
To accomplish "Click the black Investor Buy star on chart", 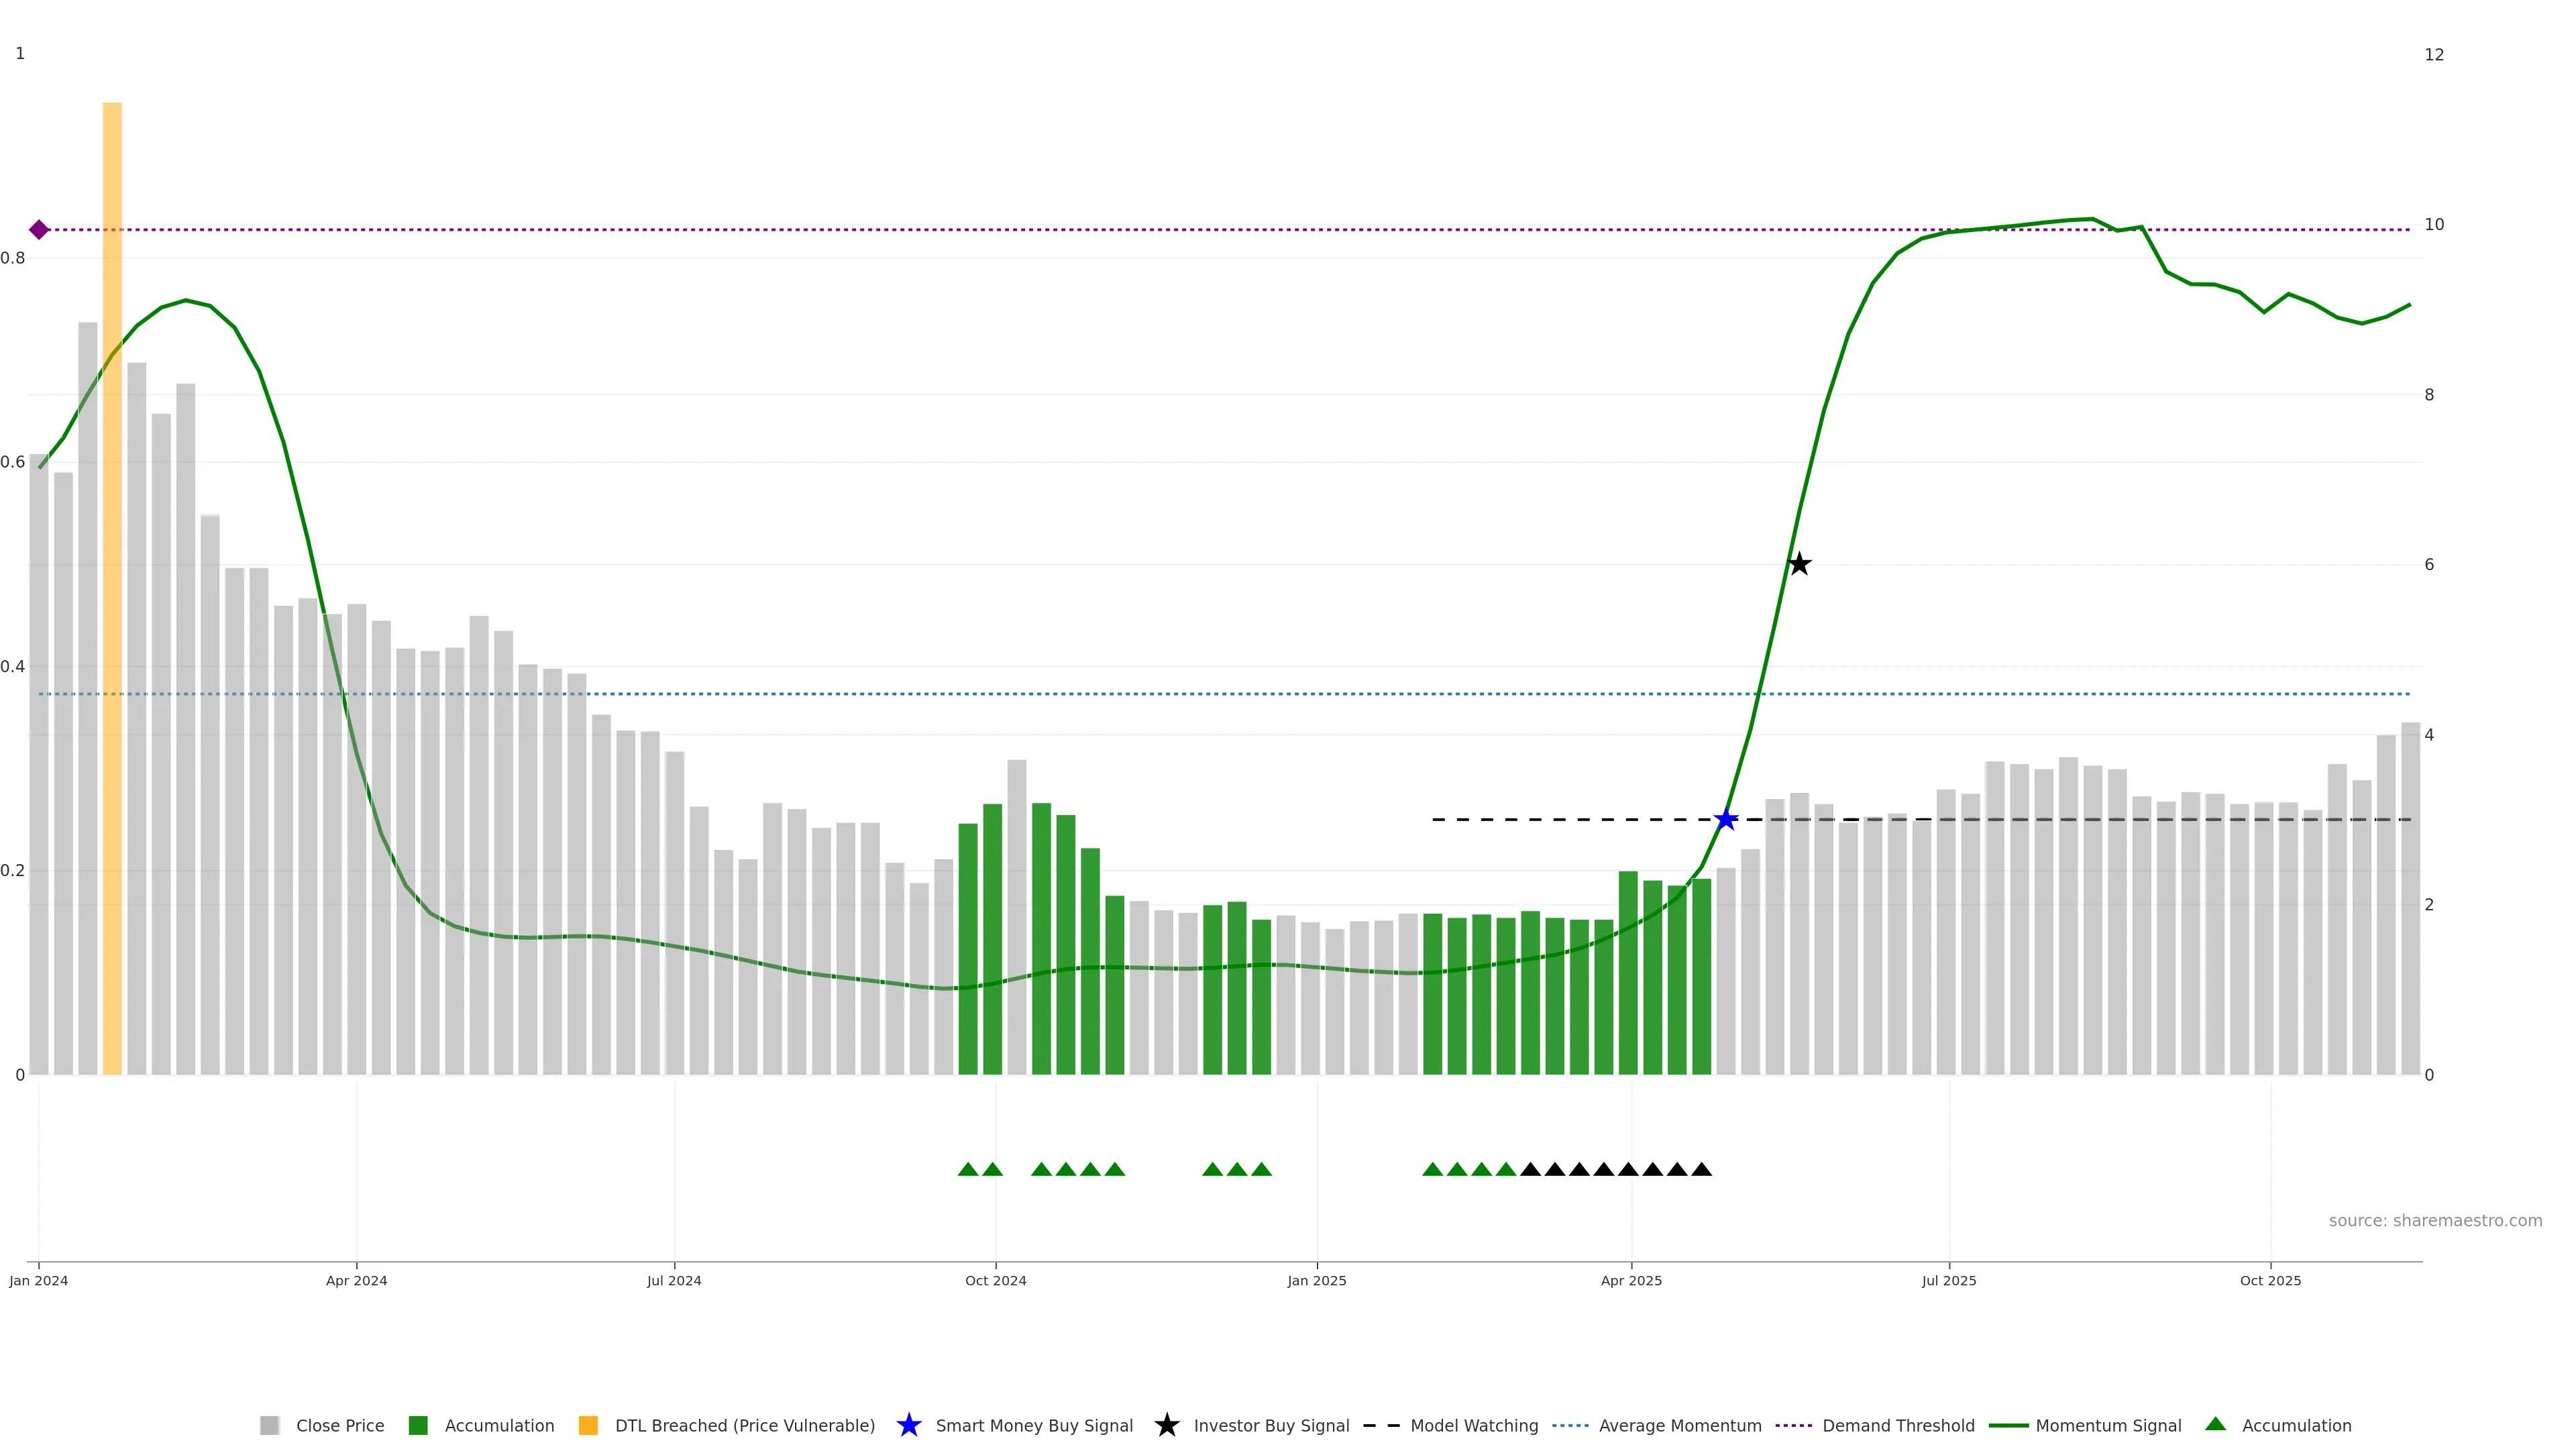I will pyautogui.click(x=1799, y=564).
